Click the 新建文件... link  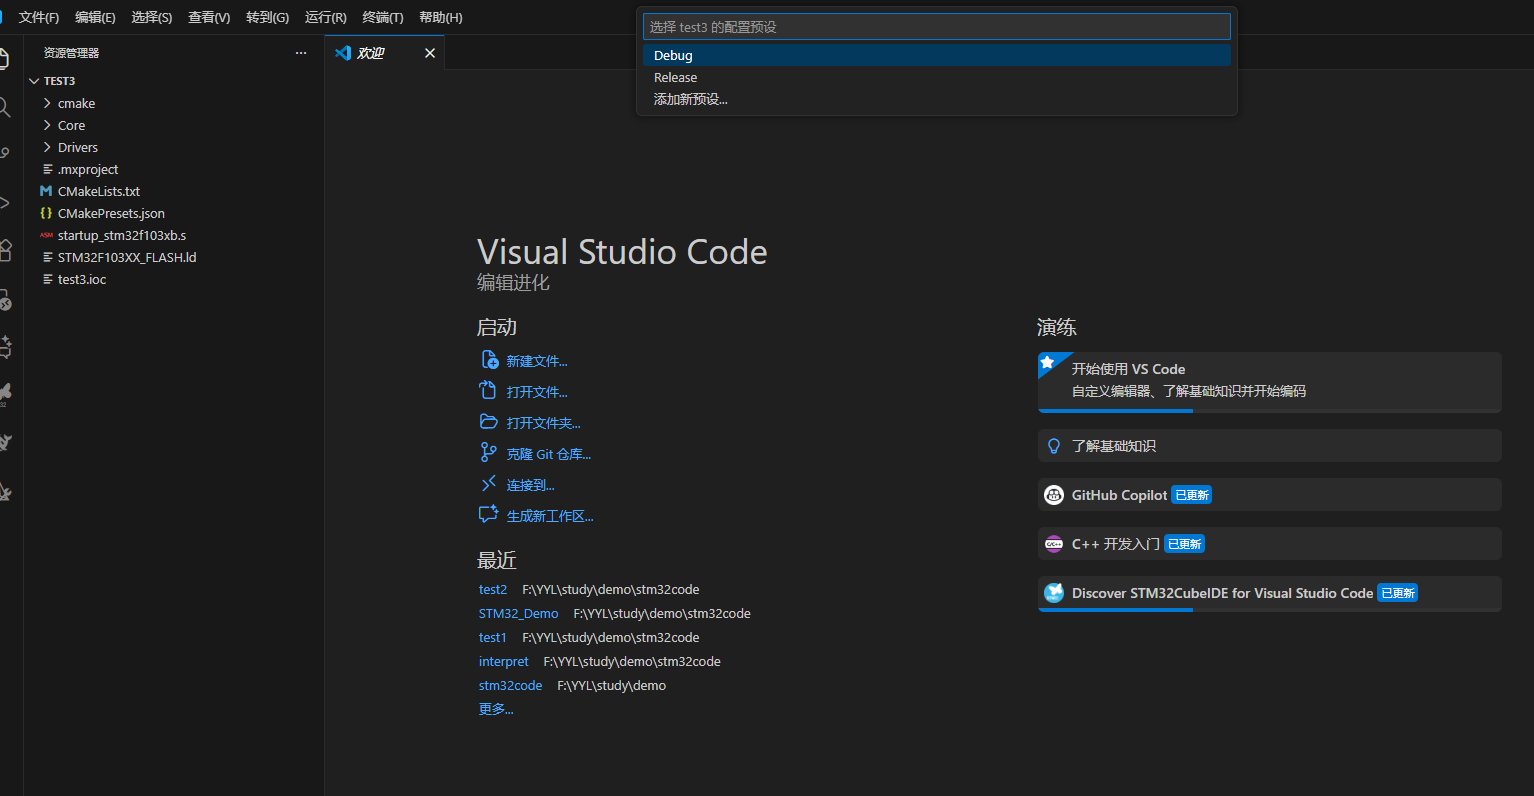pos(537,361)
